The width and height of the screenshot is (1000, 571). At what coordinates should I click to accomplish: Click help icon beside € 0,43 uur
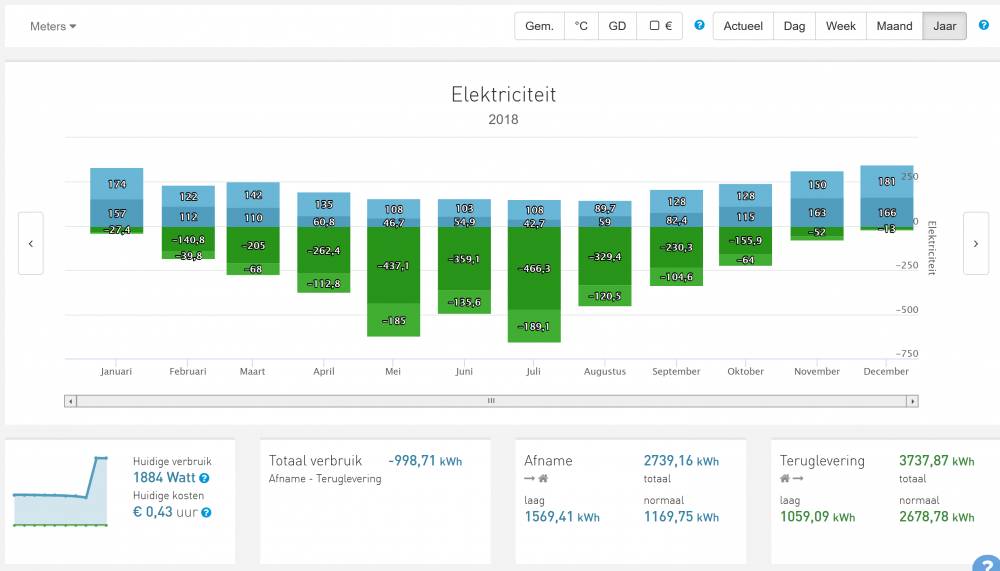(206, 513)
